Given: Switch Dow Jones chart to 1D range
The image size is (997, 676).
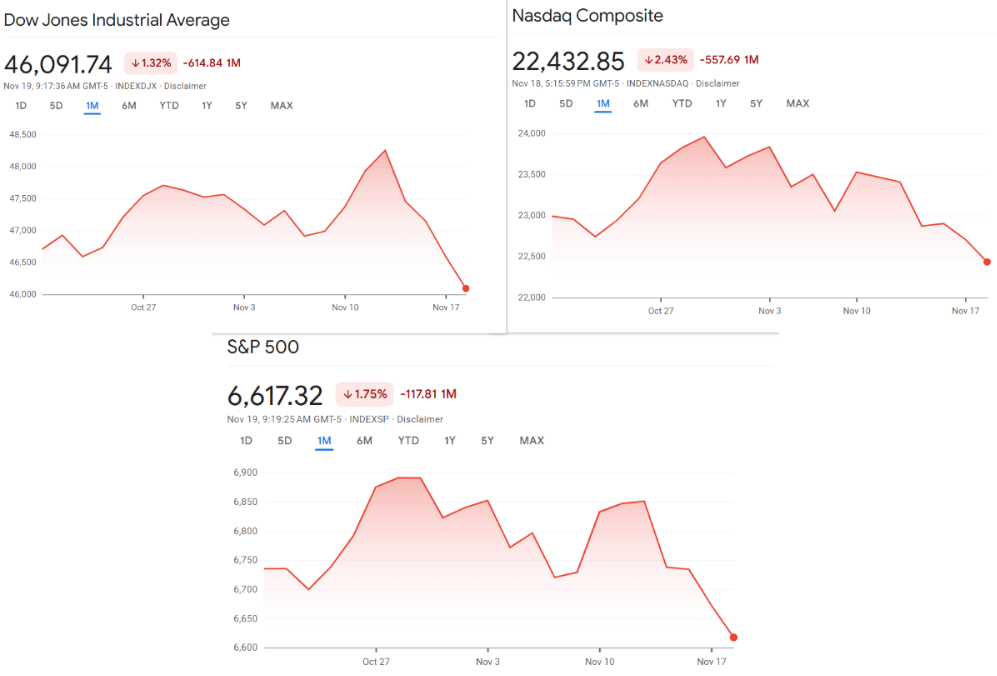Looking at the screenshot, I should (x=21, y=106).
